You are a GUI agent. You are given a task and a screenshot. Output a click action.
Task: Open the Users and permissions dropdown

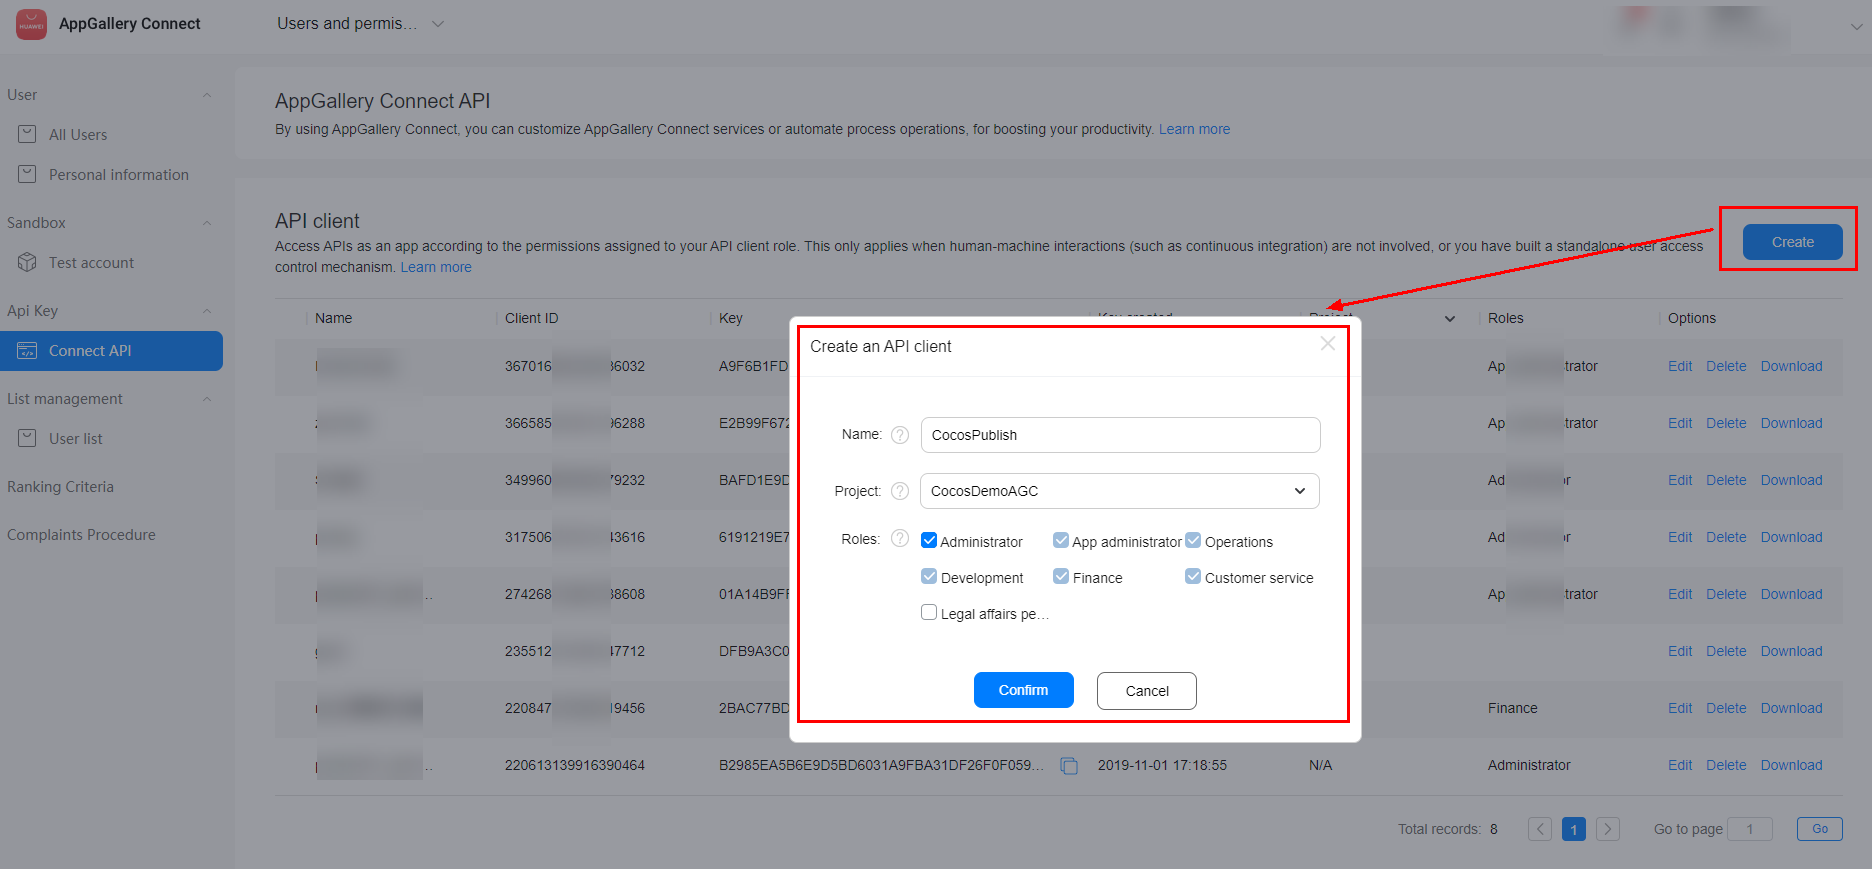(x=360, y=23)
